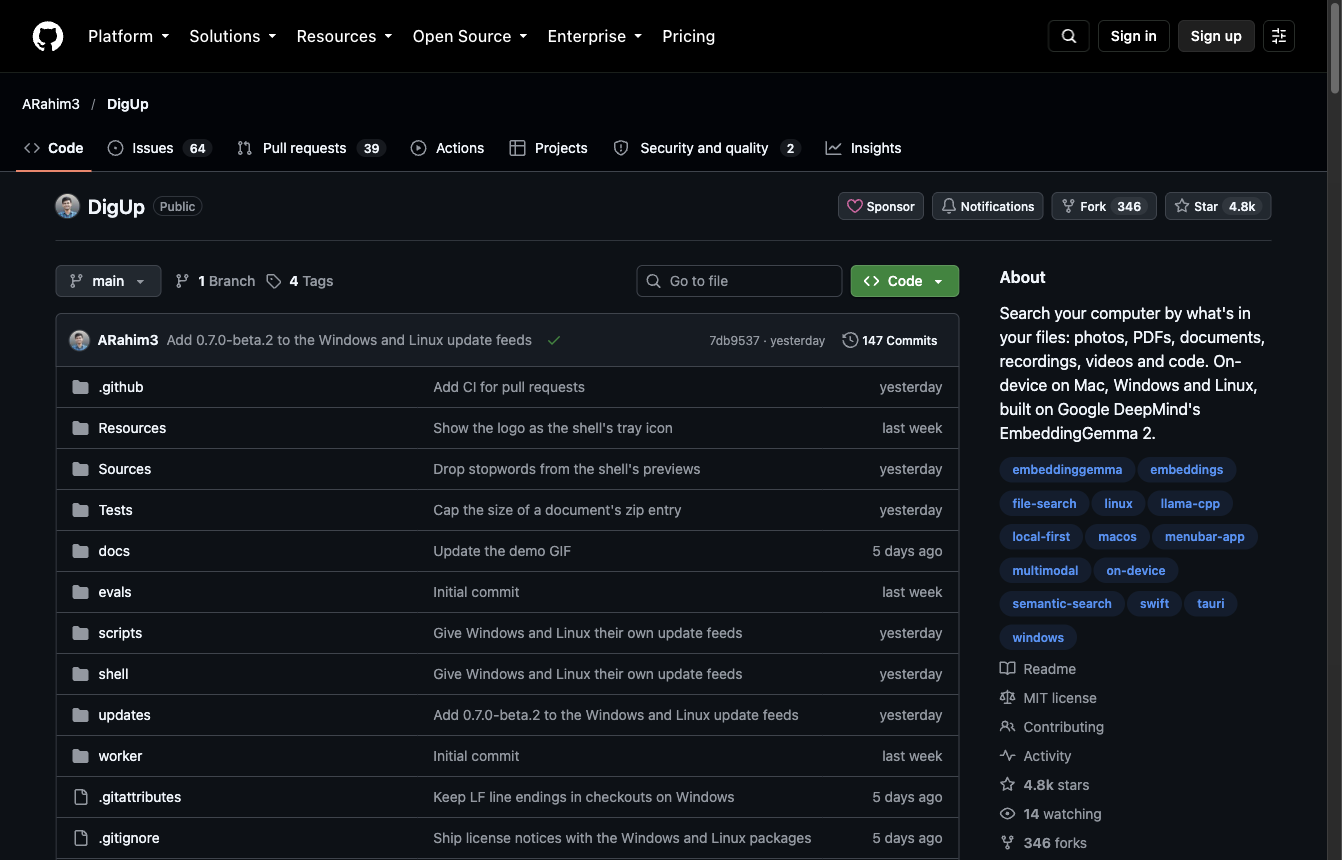Viewport: 1342px width, 860px height.
Task: Expand the Open Source menu
Action: click(469, 36)
